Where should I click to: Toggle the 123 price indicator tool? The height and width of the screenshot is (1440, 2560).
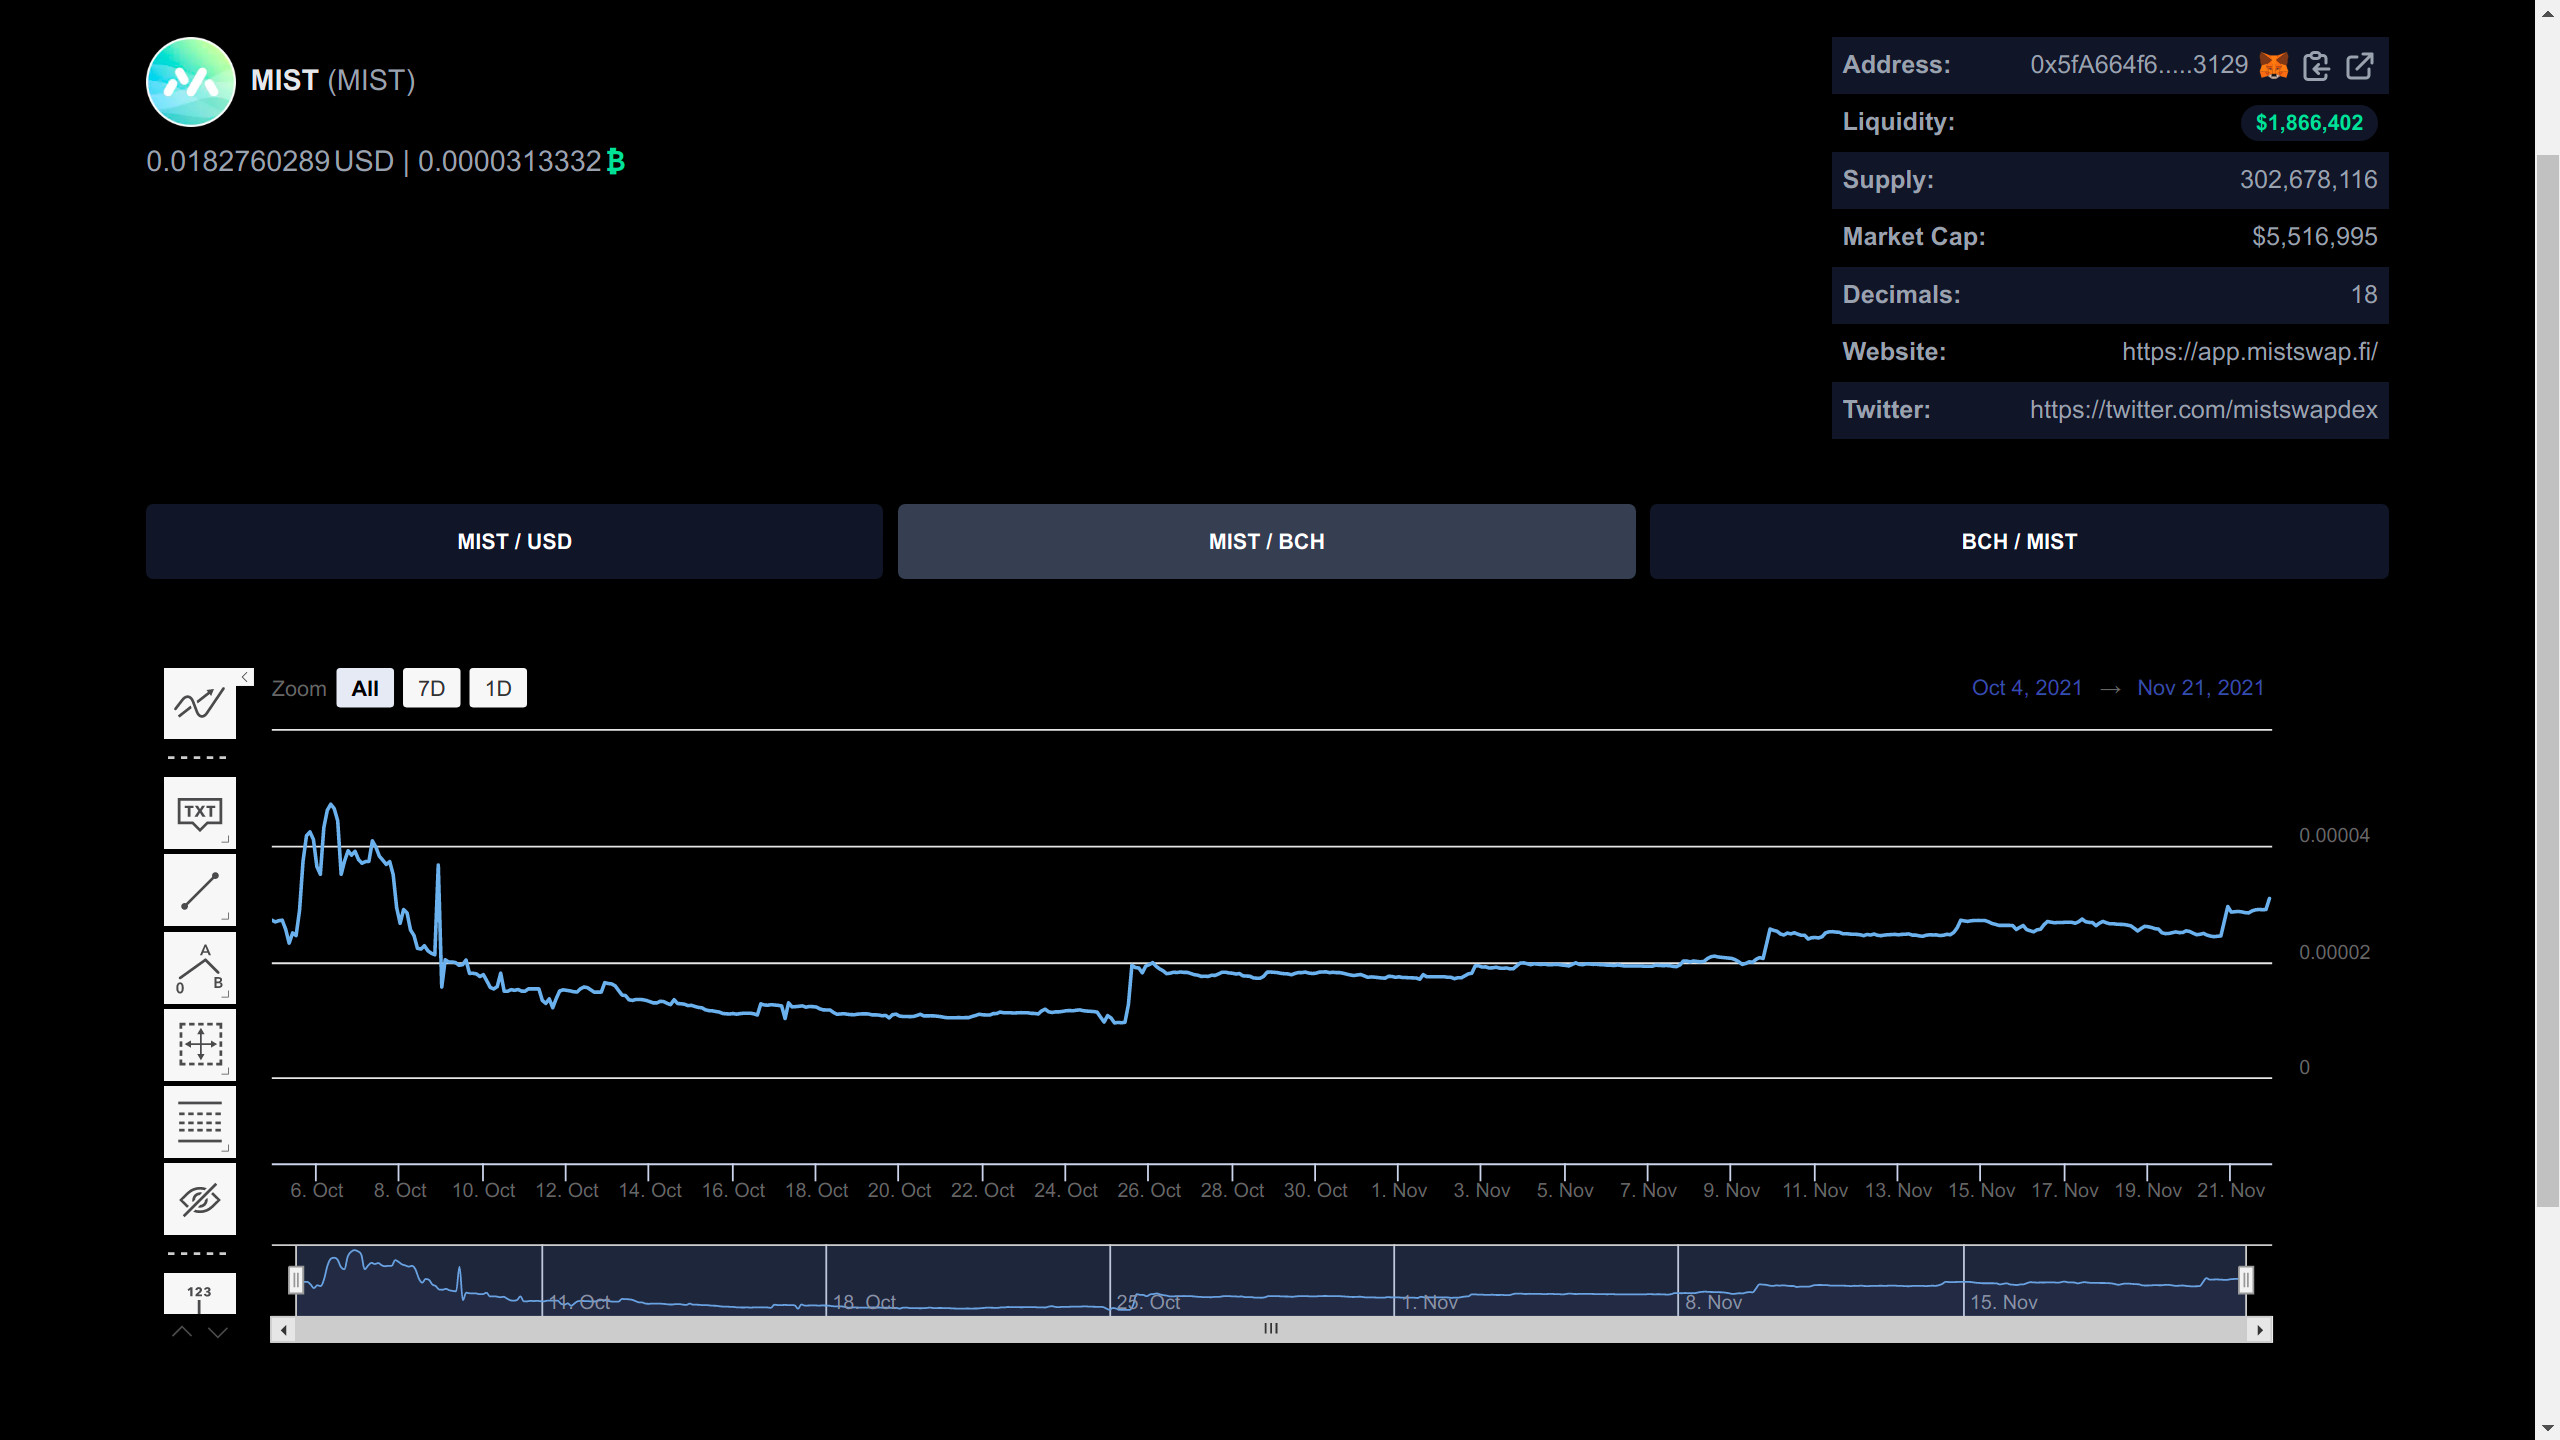200,1293
